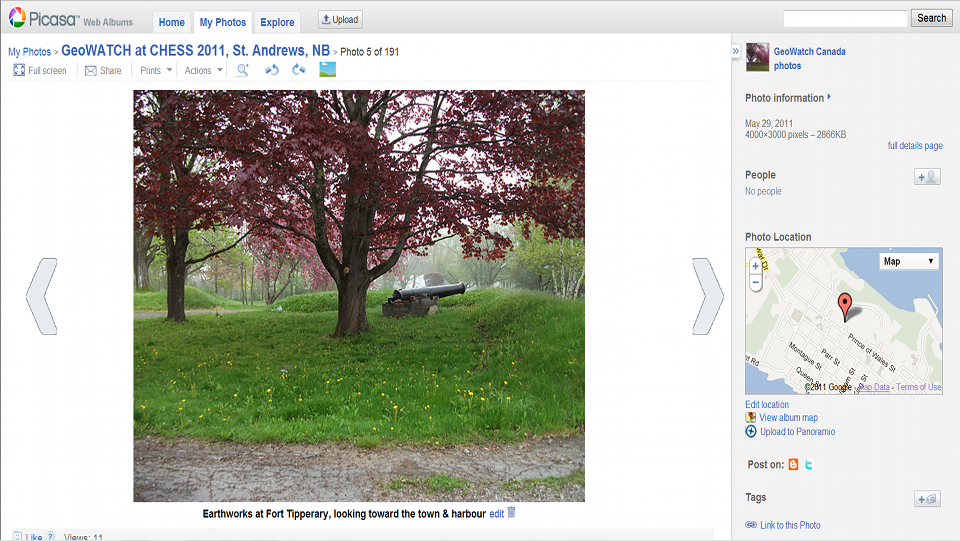Open the Actions dropdown menu
Screen dimensions: 960x541
(x=203, y=70)
